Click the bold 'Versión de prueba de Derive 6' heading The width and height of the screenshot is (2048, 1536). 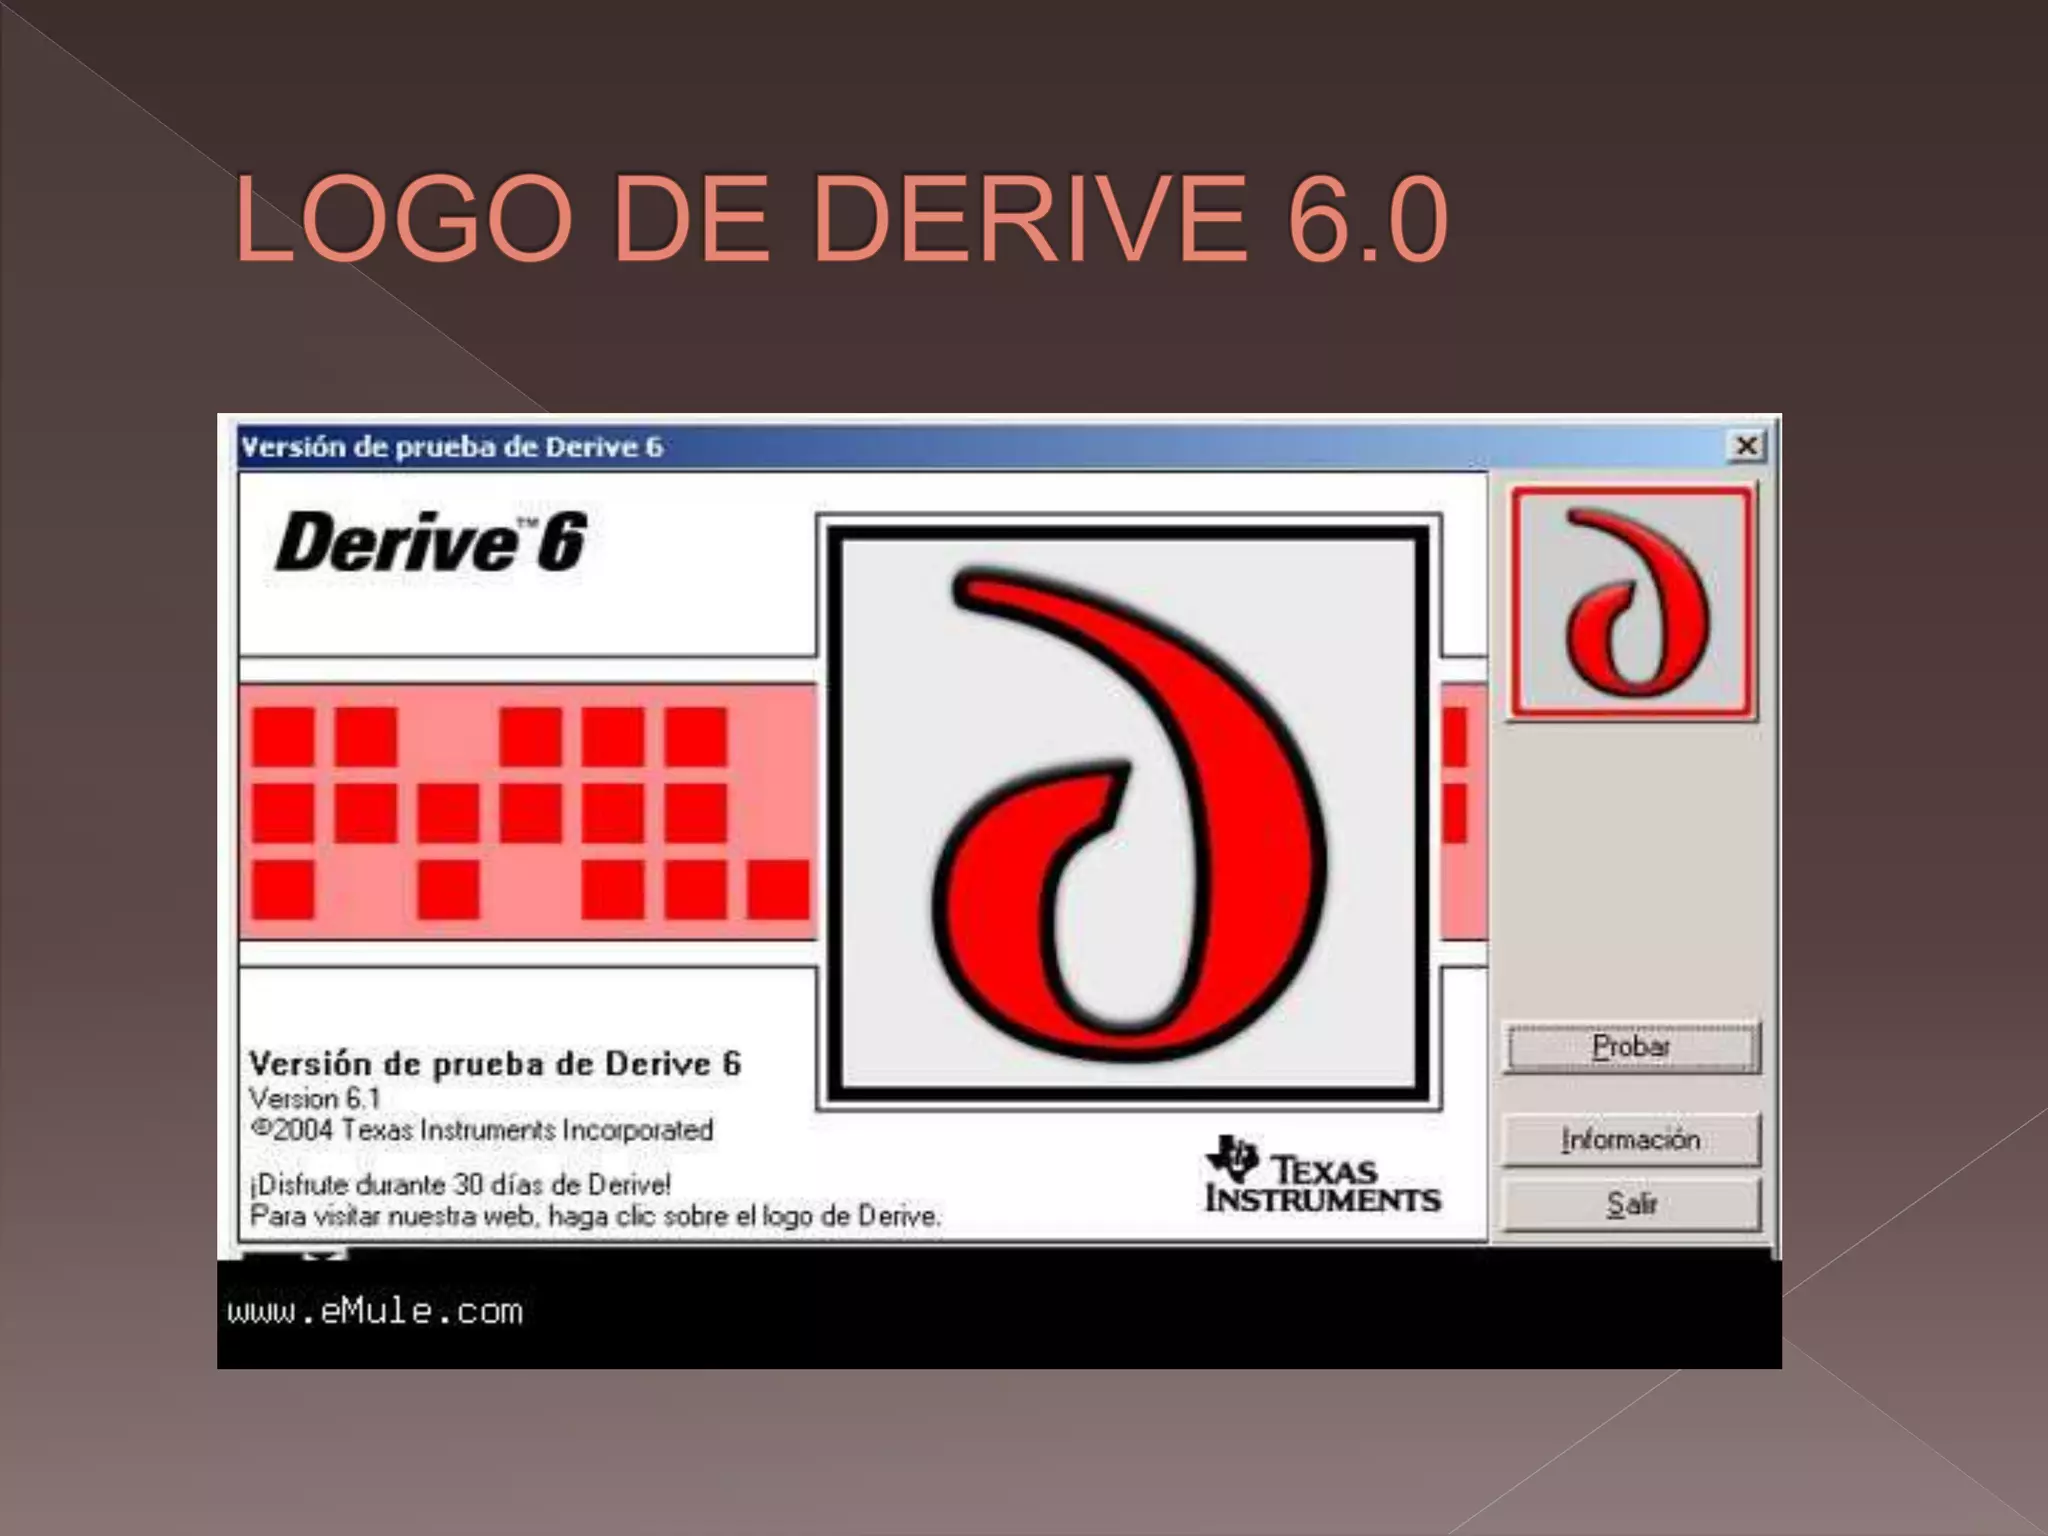coord(495,1064)
